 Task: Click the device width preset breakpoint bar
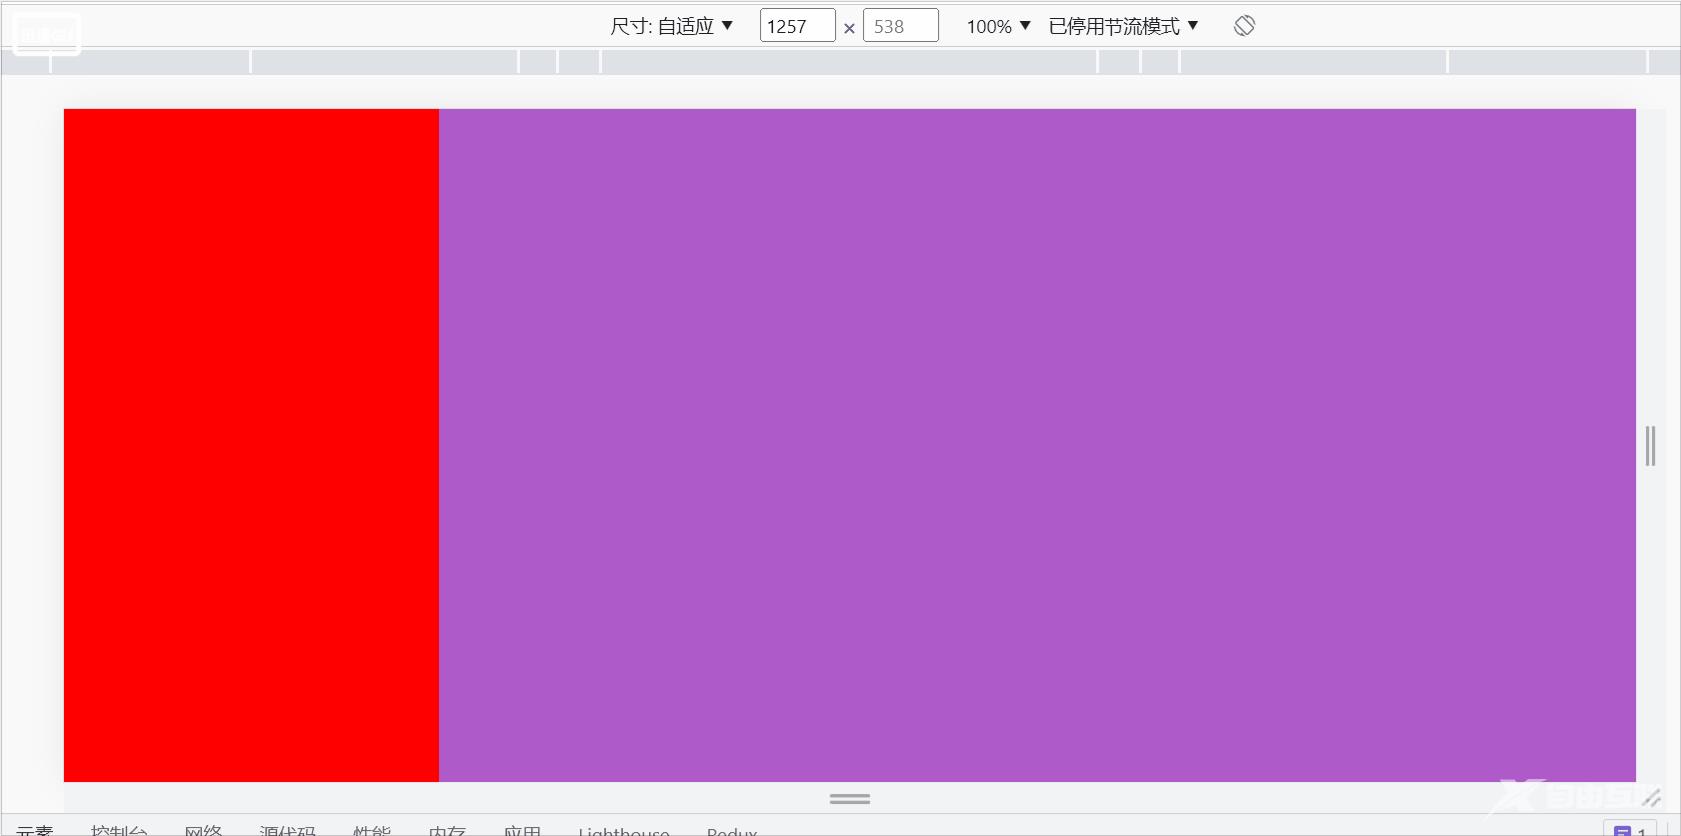[x=840, y=61]
